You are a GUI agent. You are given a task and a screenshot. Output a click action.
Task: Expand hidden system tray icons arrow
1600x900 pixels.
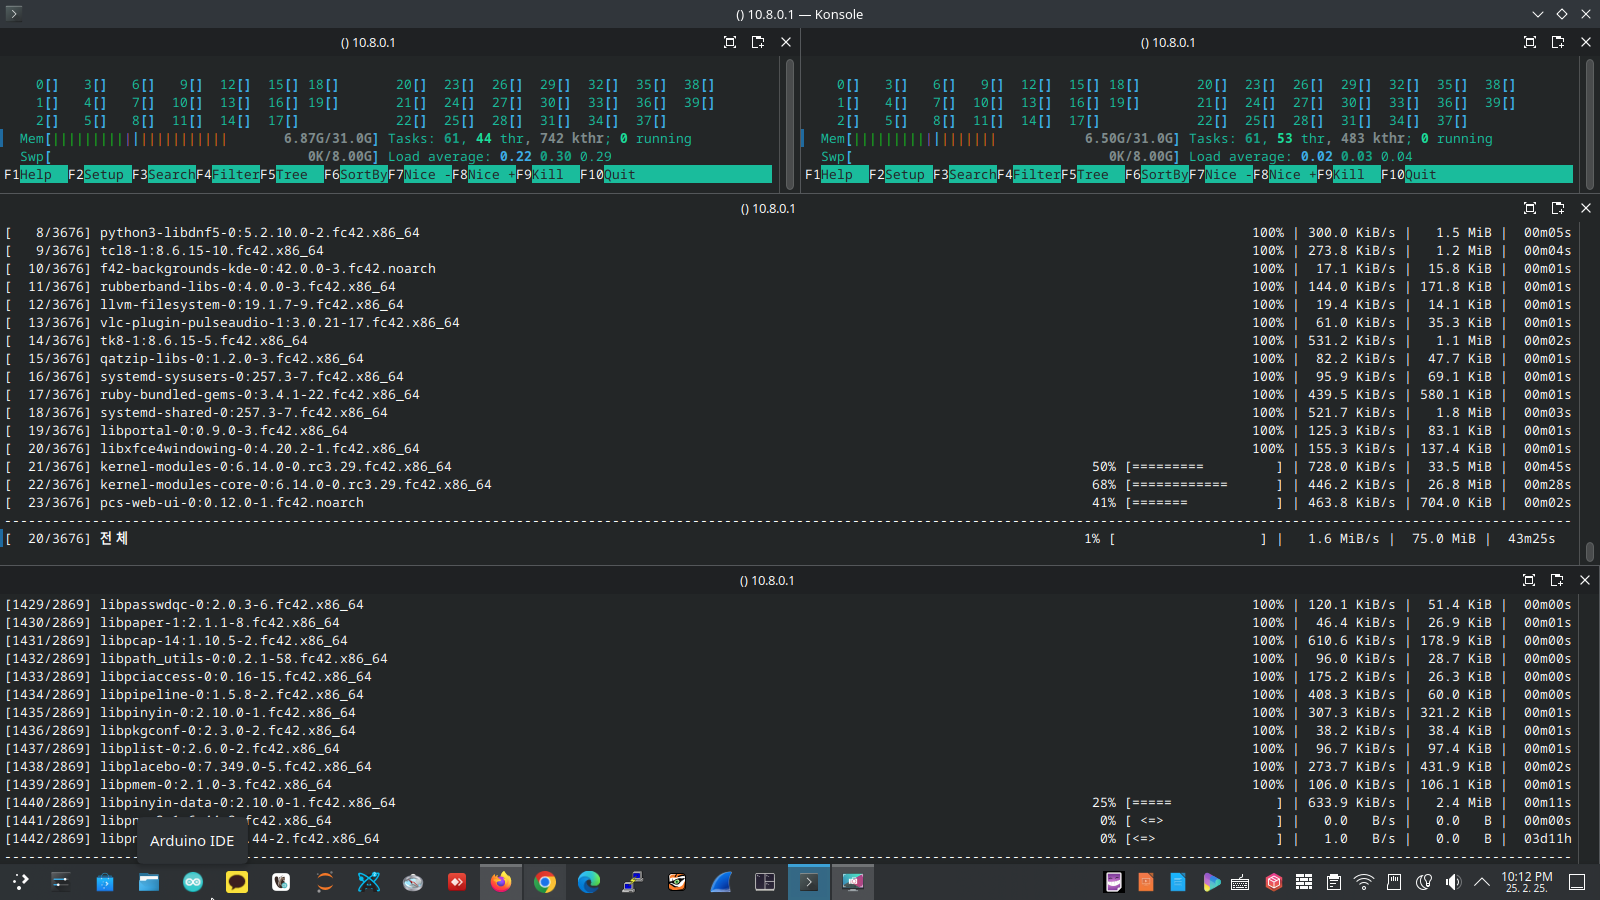[1482, 882]
